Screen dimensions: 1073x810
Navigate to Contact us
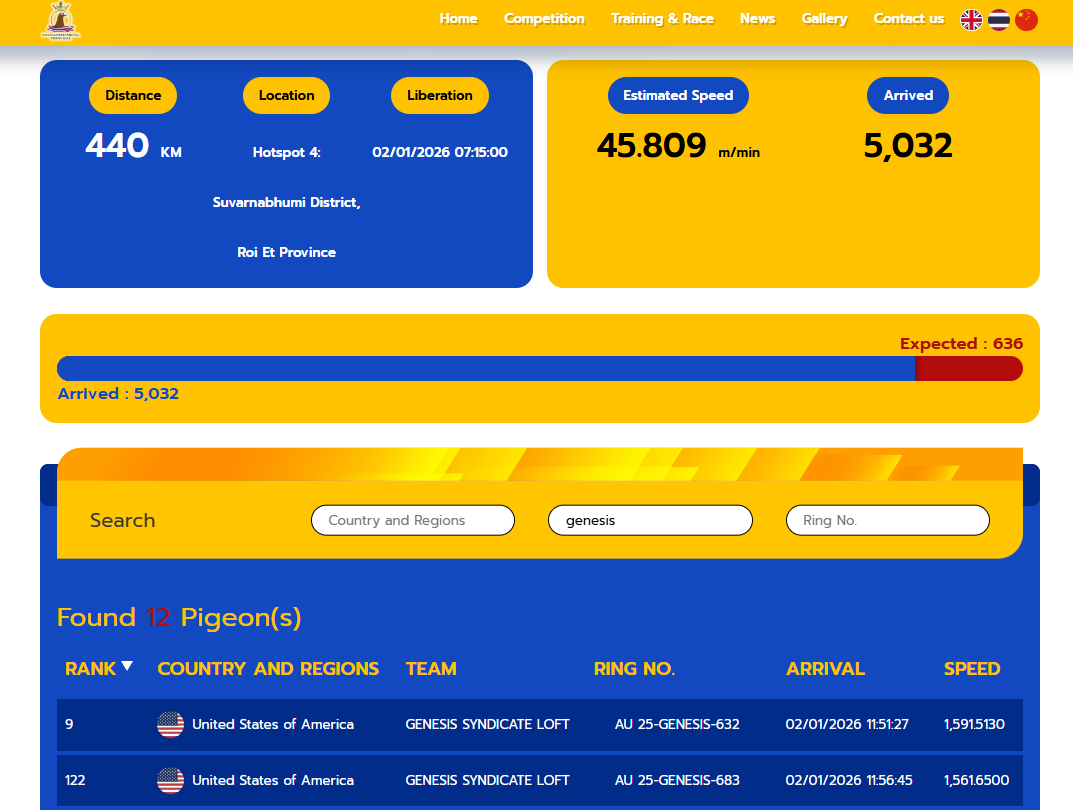pos(908,19)
